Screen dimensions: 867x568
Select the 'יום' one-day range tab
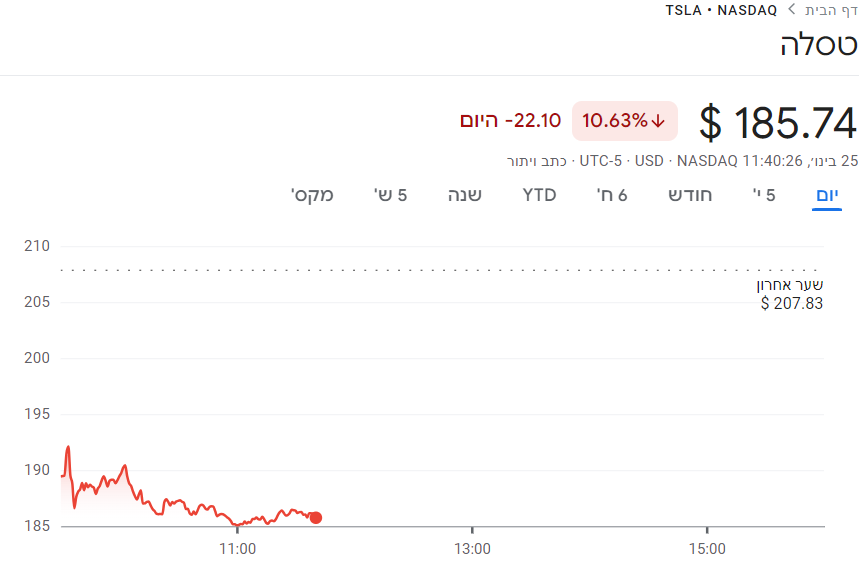tap(827, 194)
